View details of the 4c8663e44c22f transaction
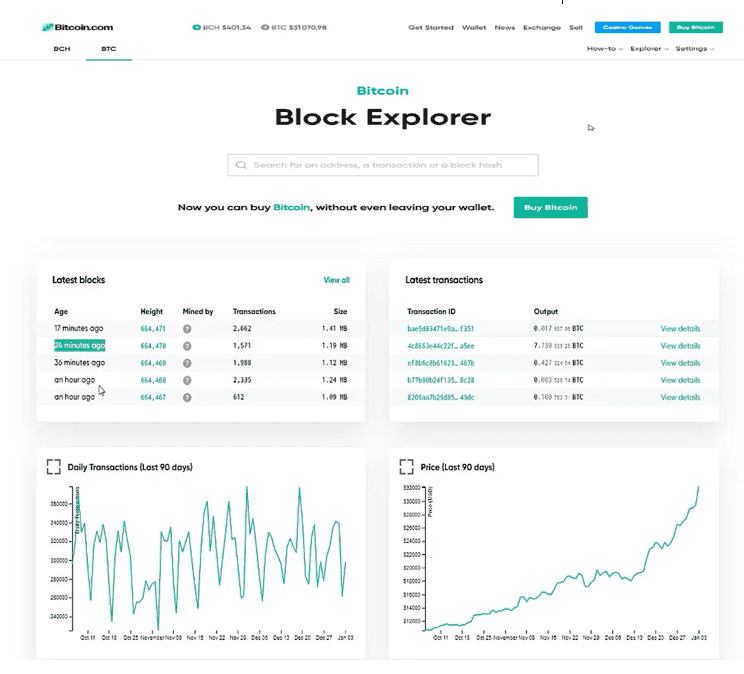 point(680,346)
